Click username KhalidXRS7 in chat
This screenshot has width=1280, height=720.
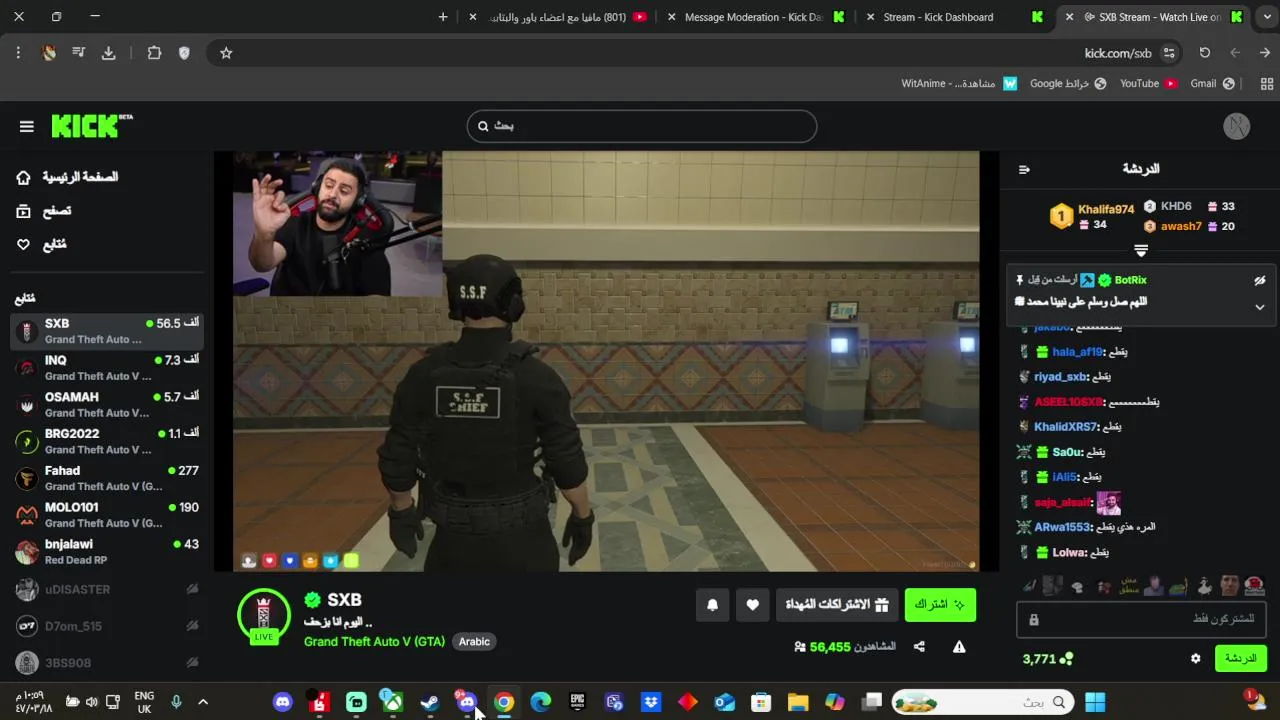pos(1065,427)
